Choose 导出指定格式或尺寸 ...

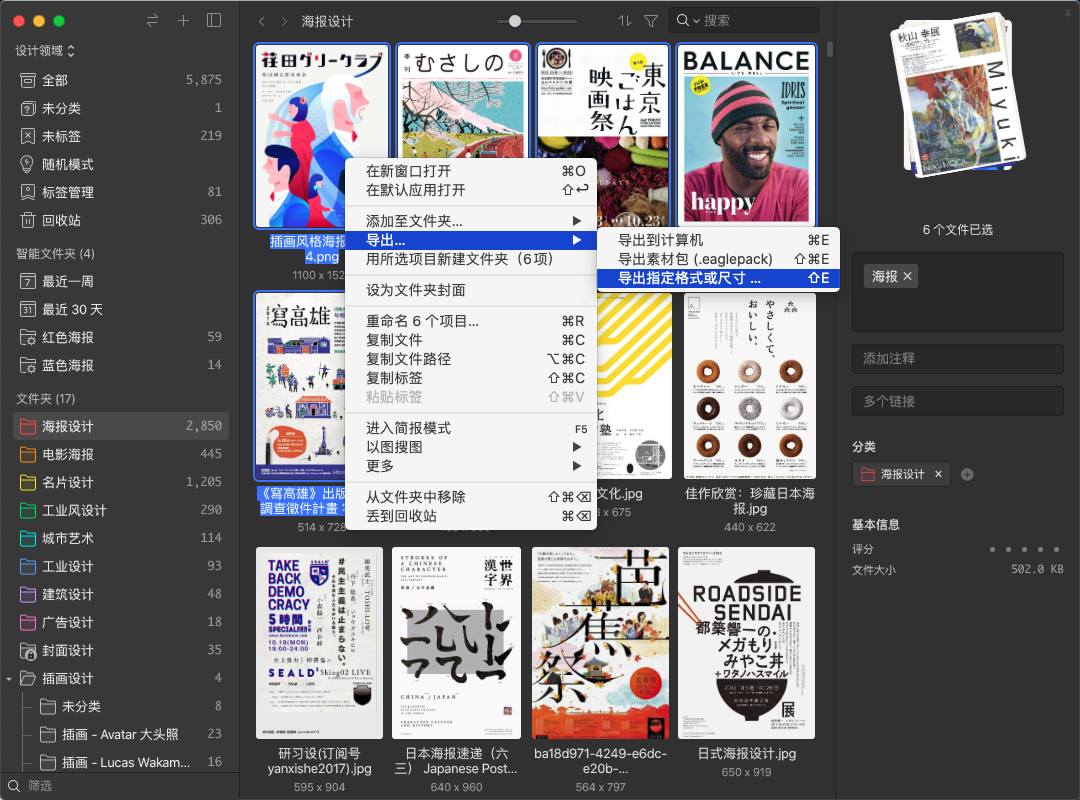coord(718,278)
